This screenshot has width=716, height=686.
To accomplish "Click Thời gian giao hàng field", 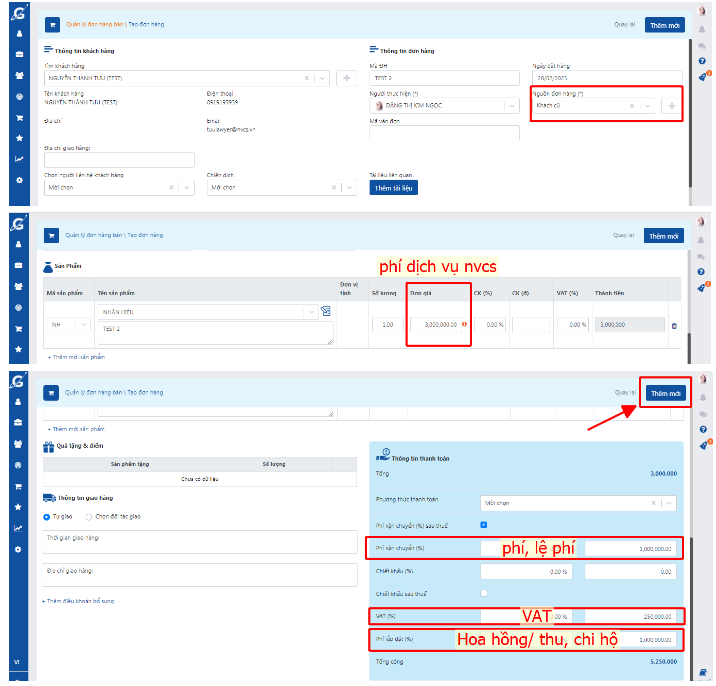I will (200, 542).
